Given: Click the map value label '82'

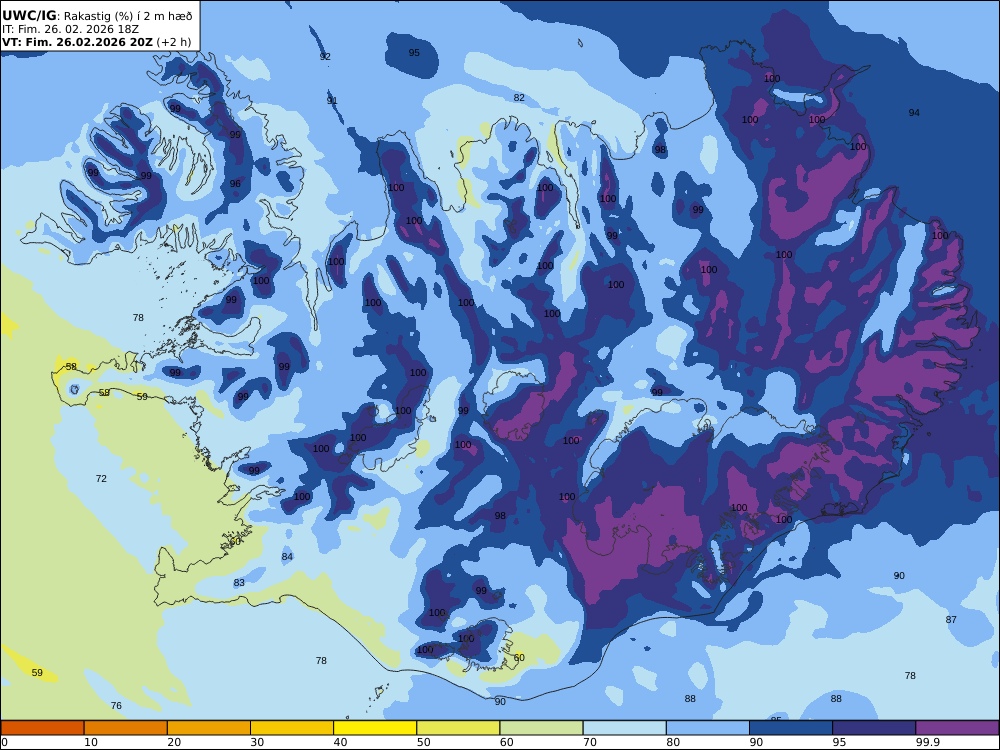Looking at the screenshot, I should point(519,98).
